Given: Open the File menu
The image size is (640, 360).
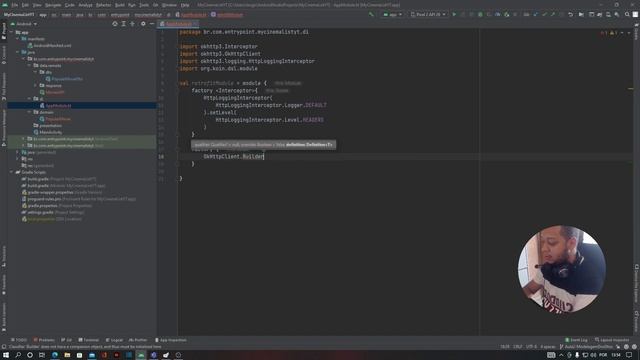Looking at the screenshot, I should coord(15,5).
